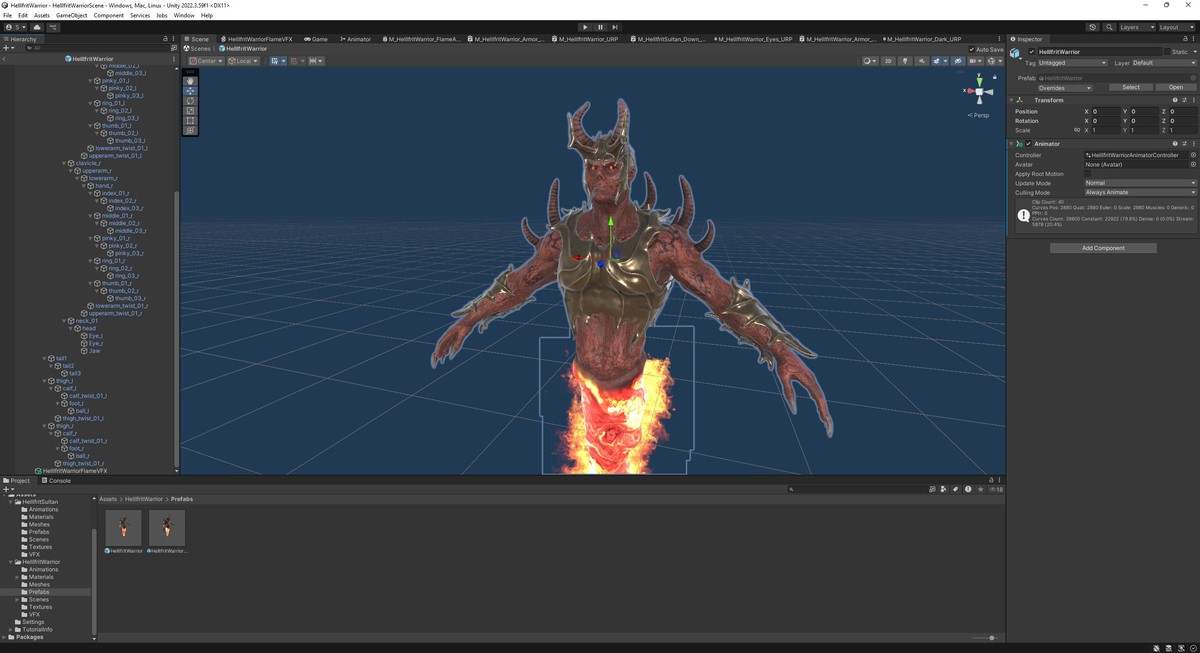Switch to the Console tab
1200x653 pixels.
[x=59, y=480]
